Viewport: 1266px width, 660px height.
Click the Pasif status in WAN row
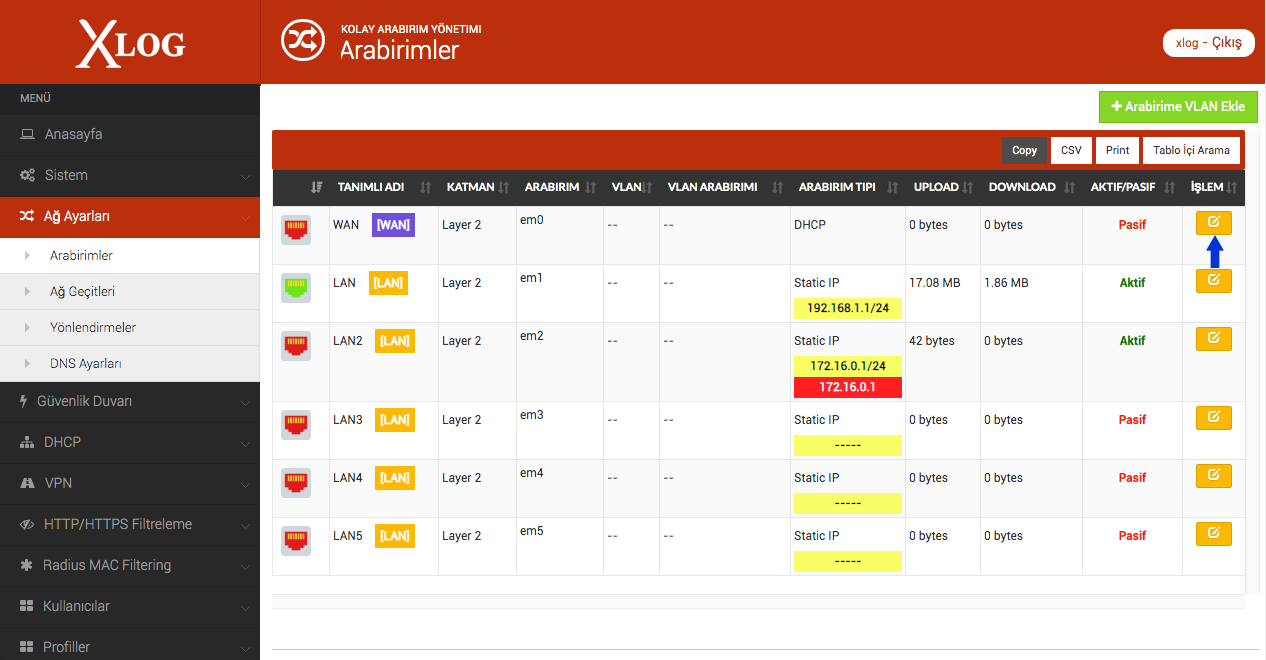point(1132,225)
